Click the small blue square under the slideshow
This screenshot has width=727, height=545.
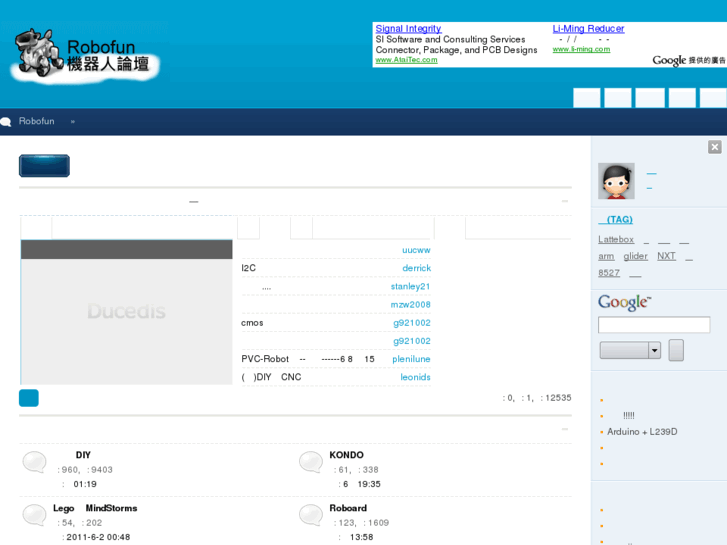29,398
